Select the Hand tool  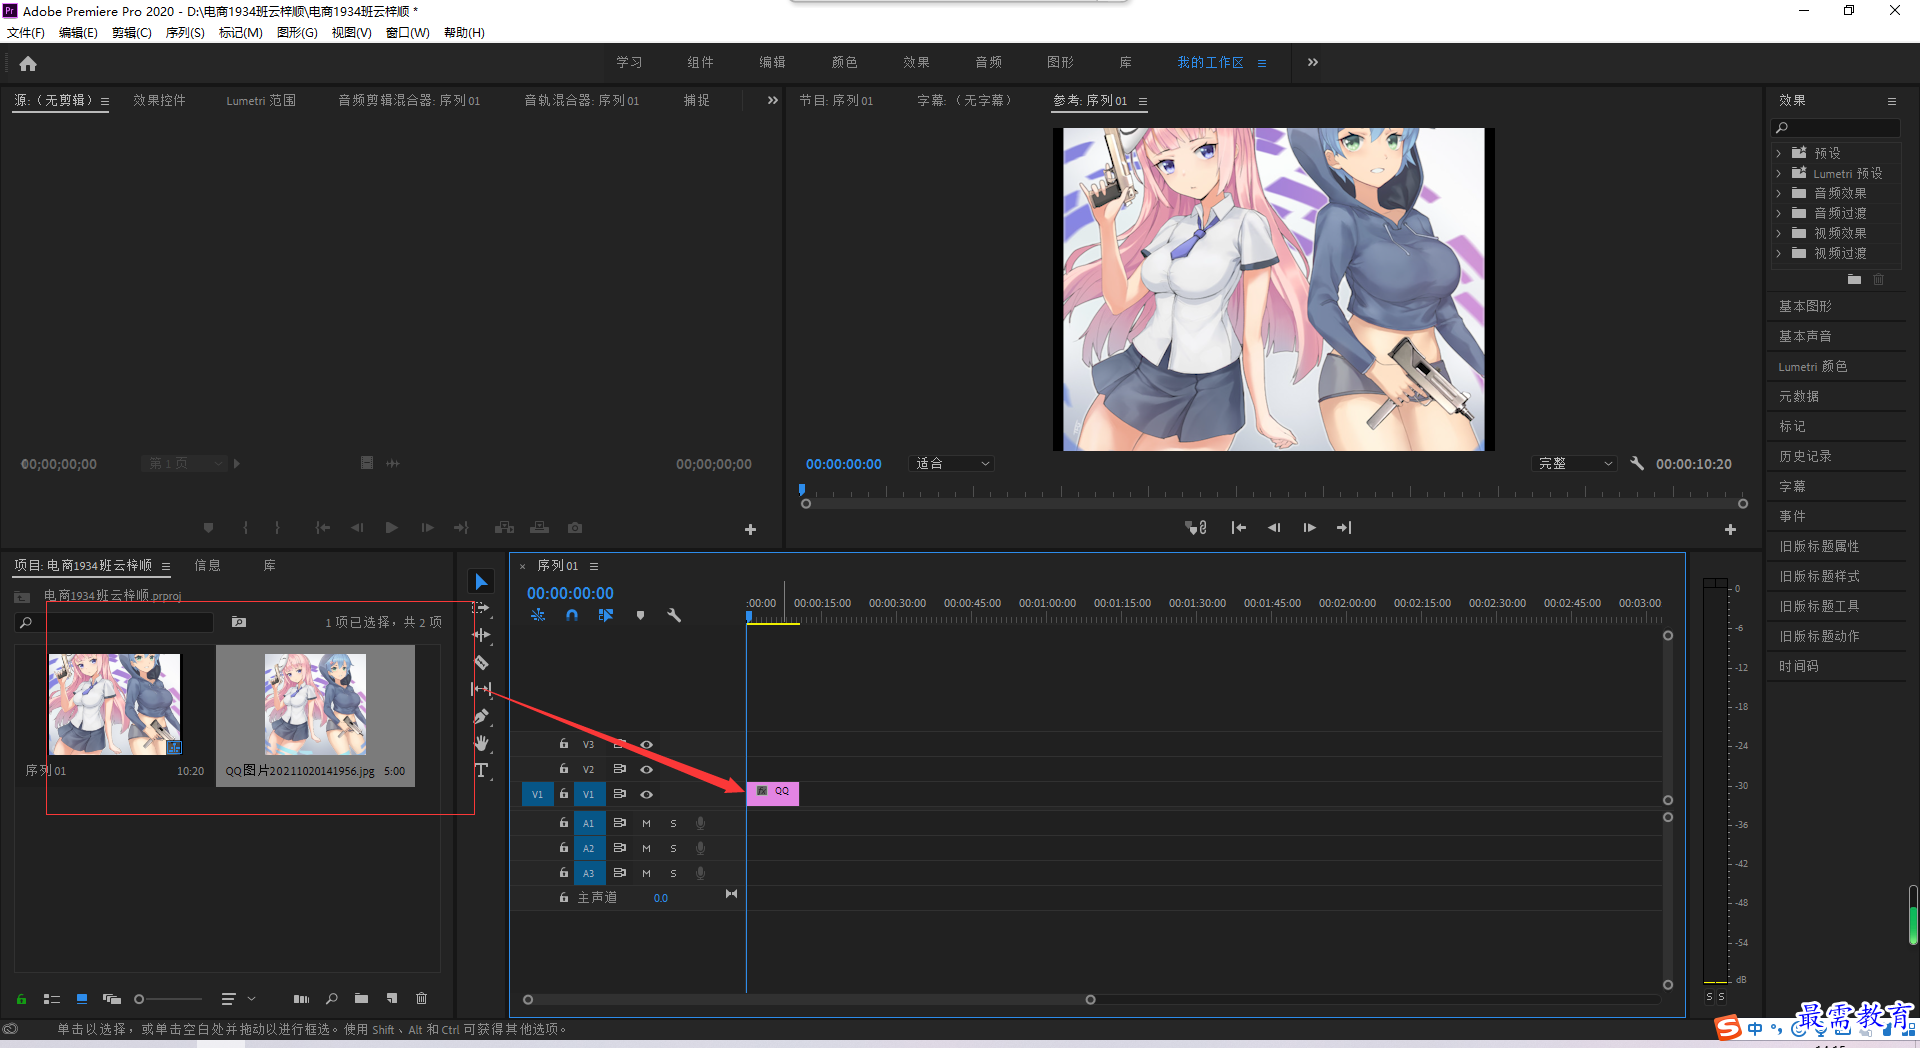tap(481, 743)
